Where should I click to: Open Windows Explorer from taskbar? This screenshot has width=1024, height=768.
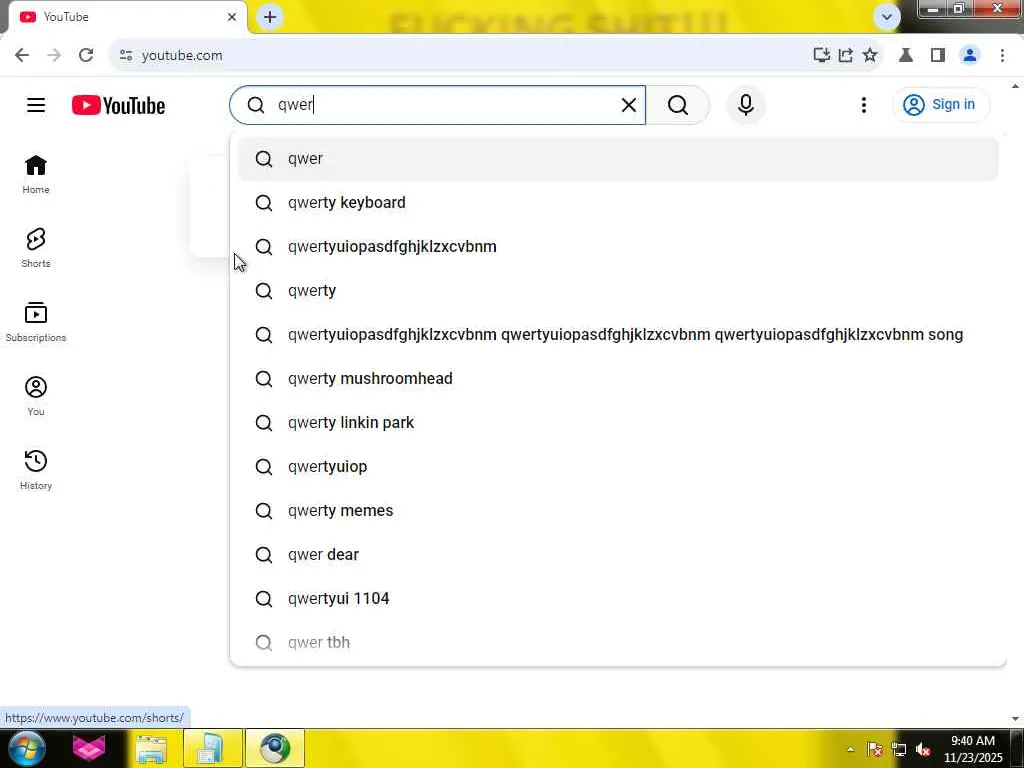152,748
